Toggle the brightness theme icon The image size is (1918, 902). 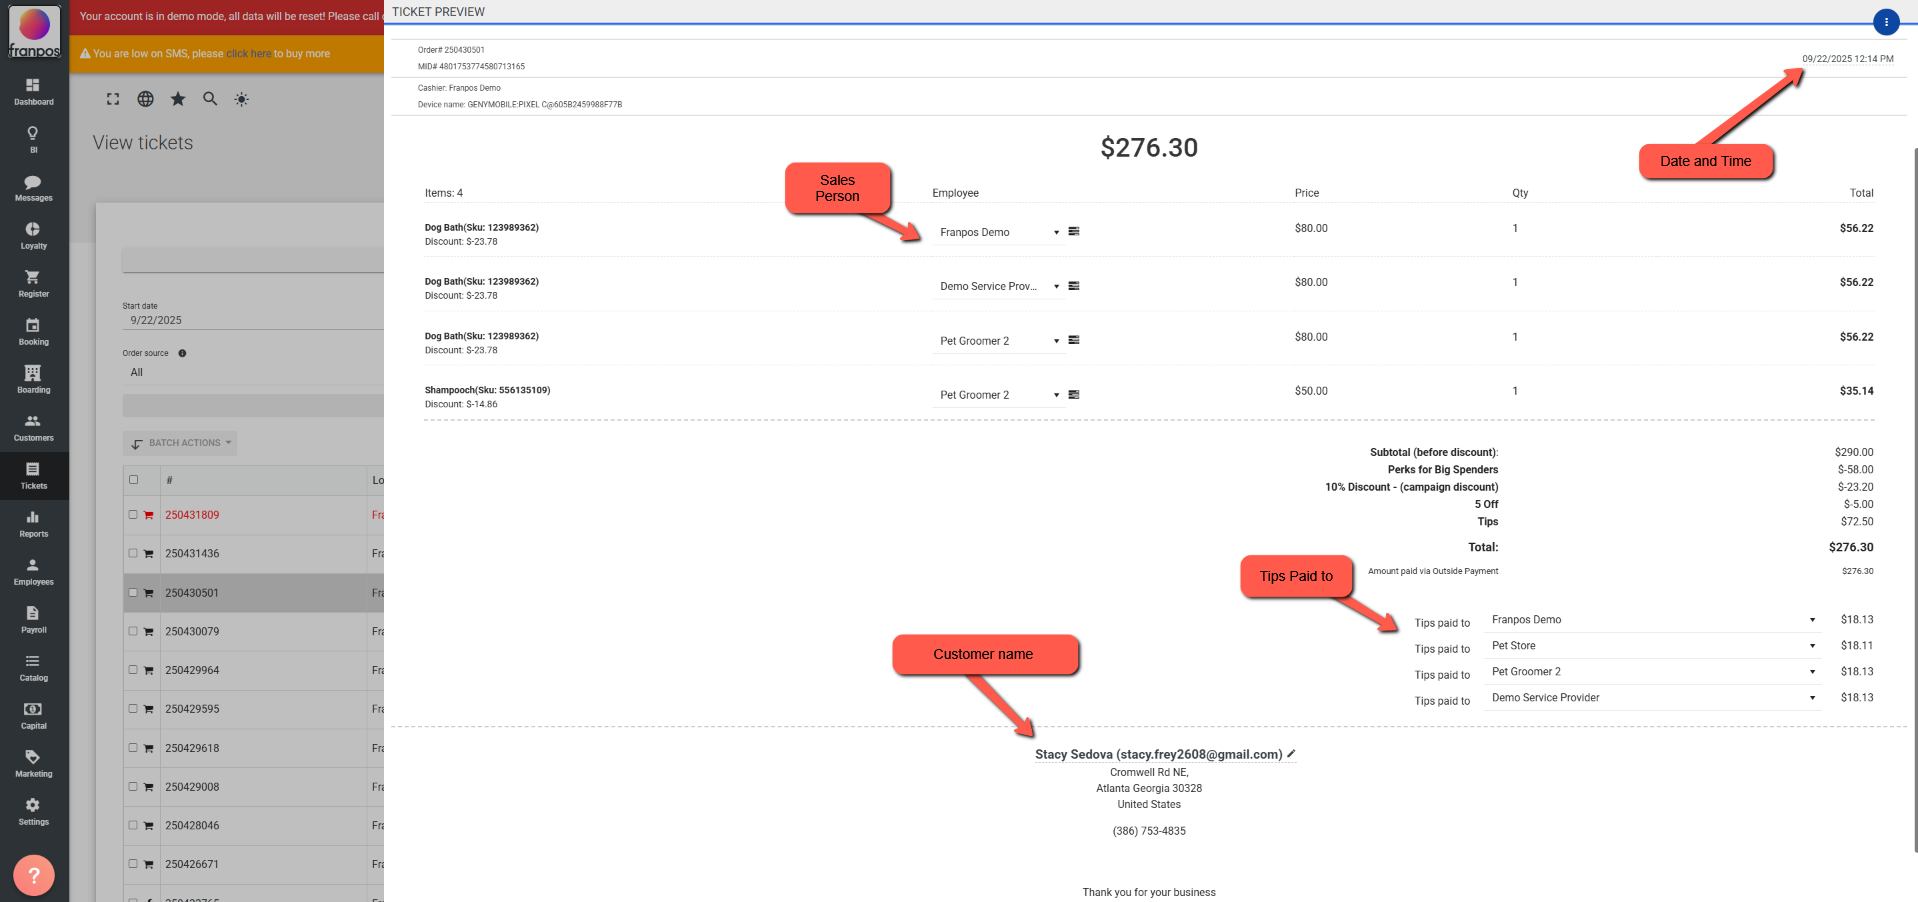click(x=242, y=99)
